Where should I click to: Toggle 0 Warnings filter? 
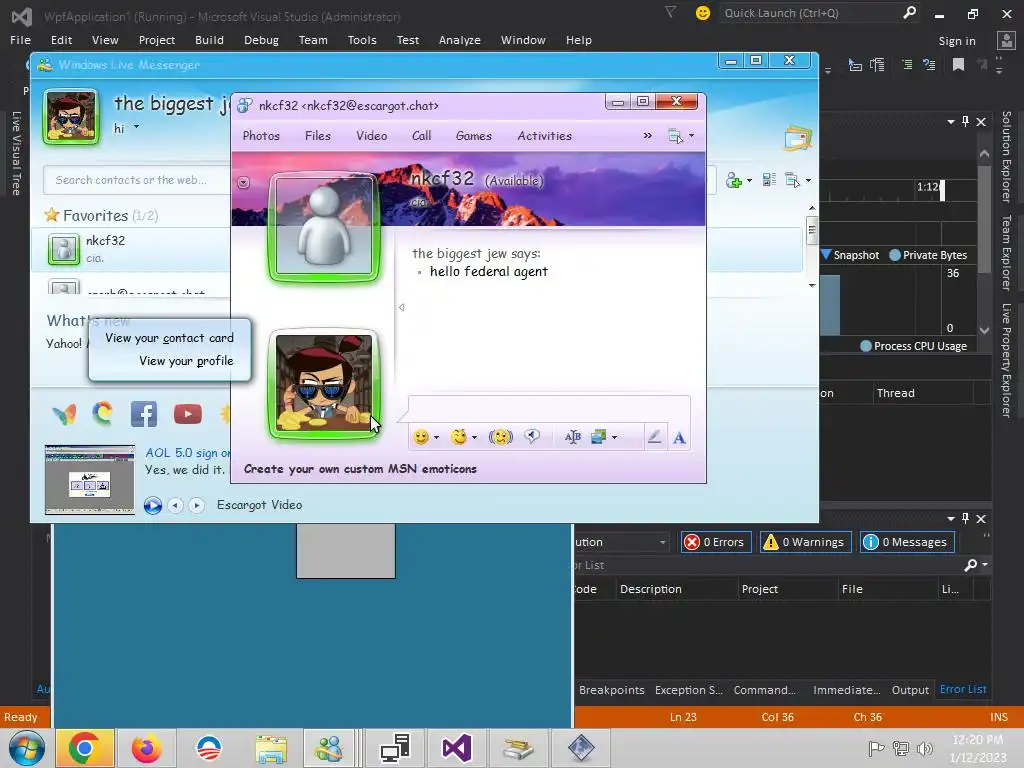pyautogui.click(x=805, y=542)
